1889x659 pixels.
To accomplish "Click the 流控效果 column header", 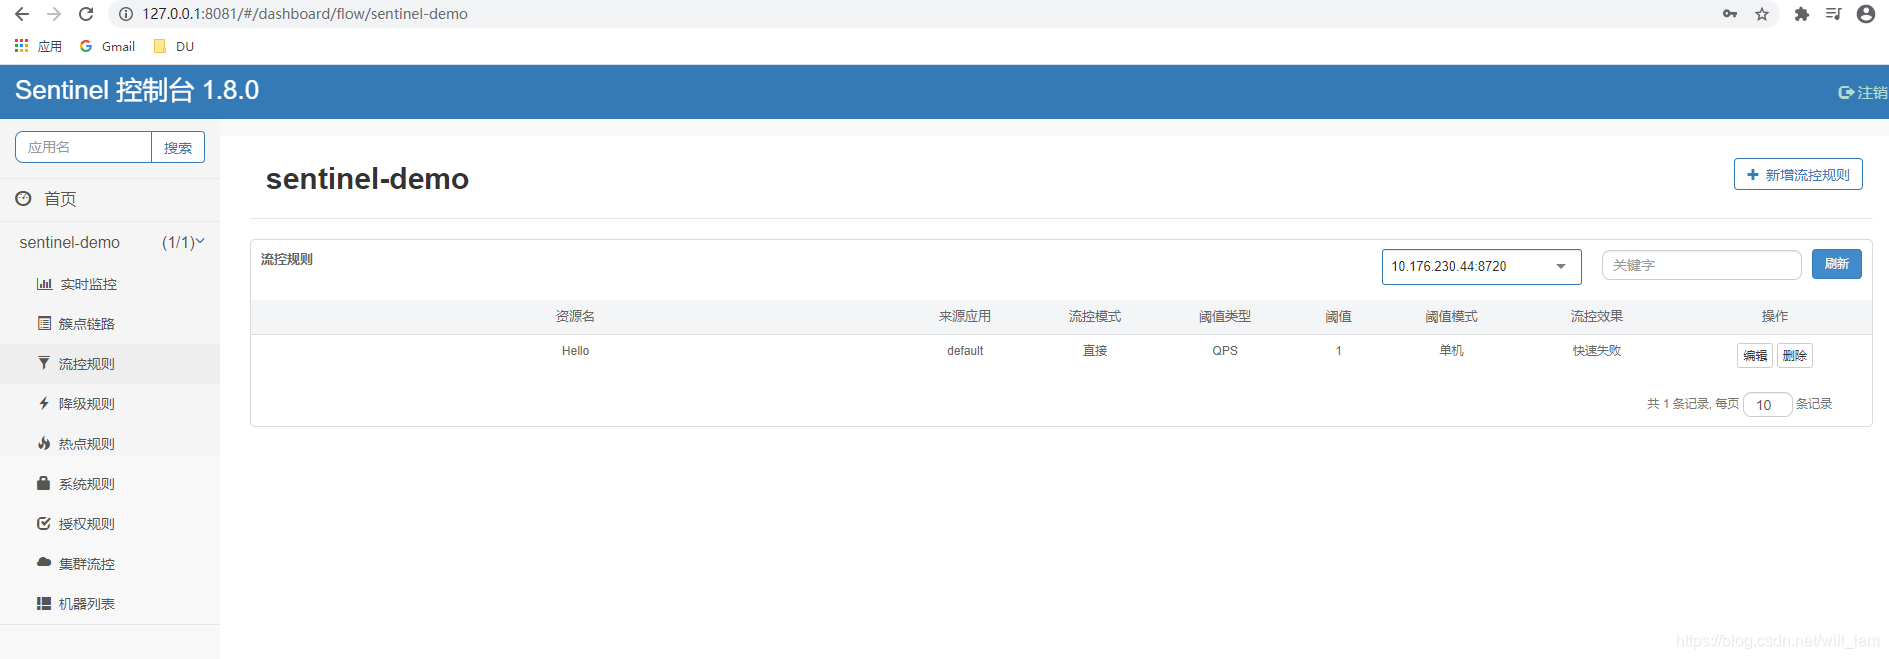I will click(1597, 316).
